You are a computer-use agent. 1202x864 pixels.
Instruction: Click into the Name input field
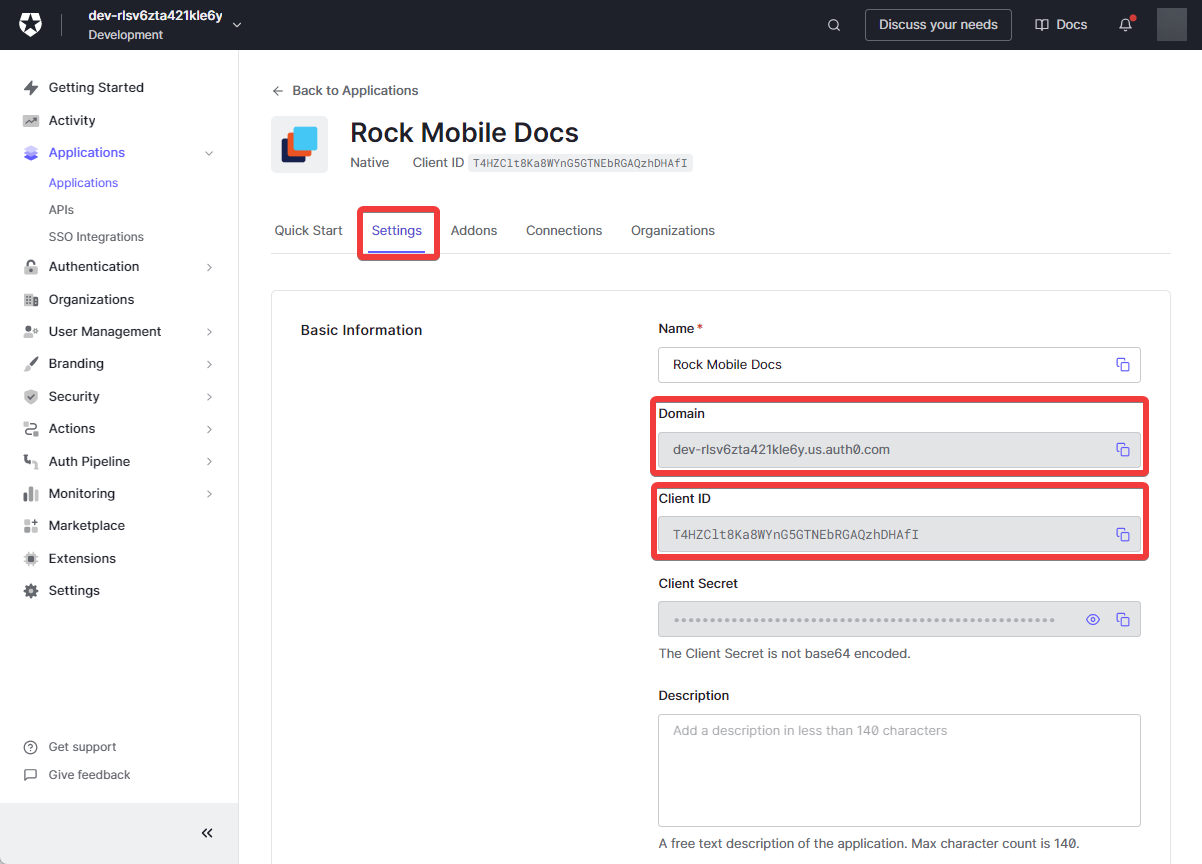[899, 365]
